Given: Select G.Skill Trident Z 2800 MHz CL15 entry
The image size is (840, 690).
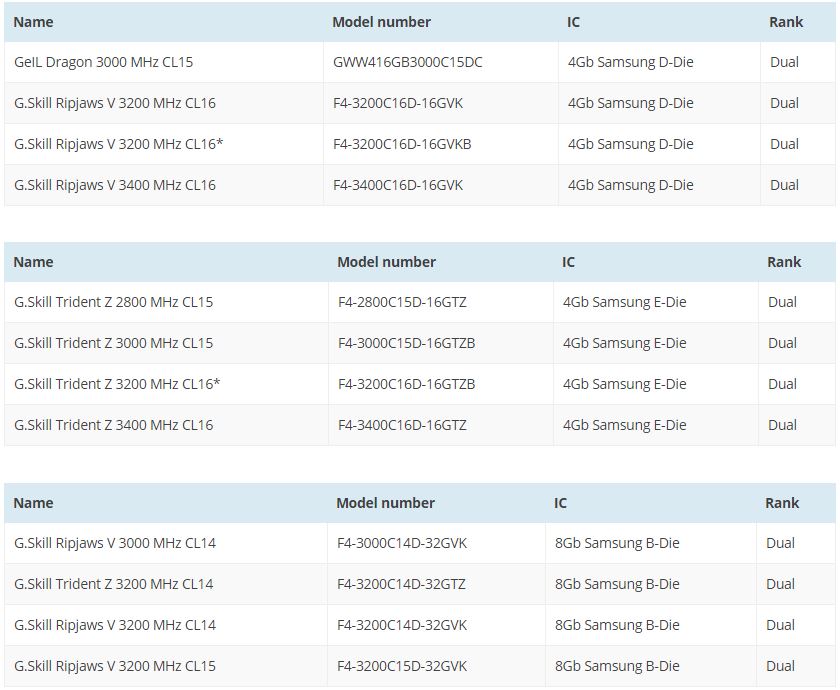Looking at the screenshot, I should point(113,302).
